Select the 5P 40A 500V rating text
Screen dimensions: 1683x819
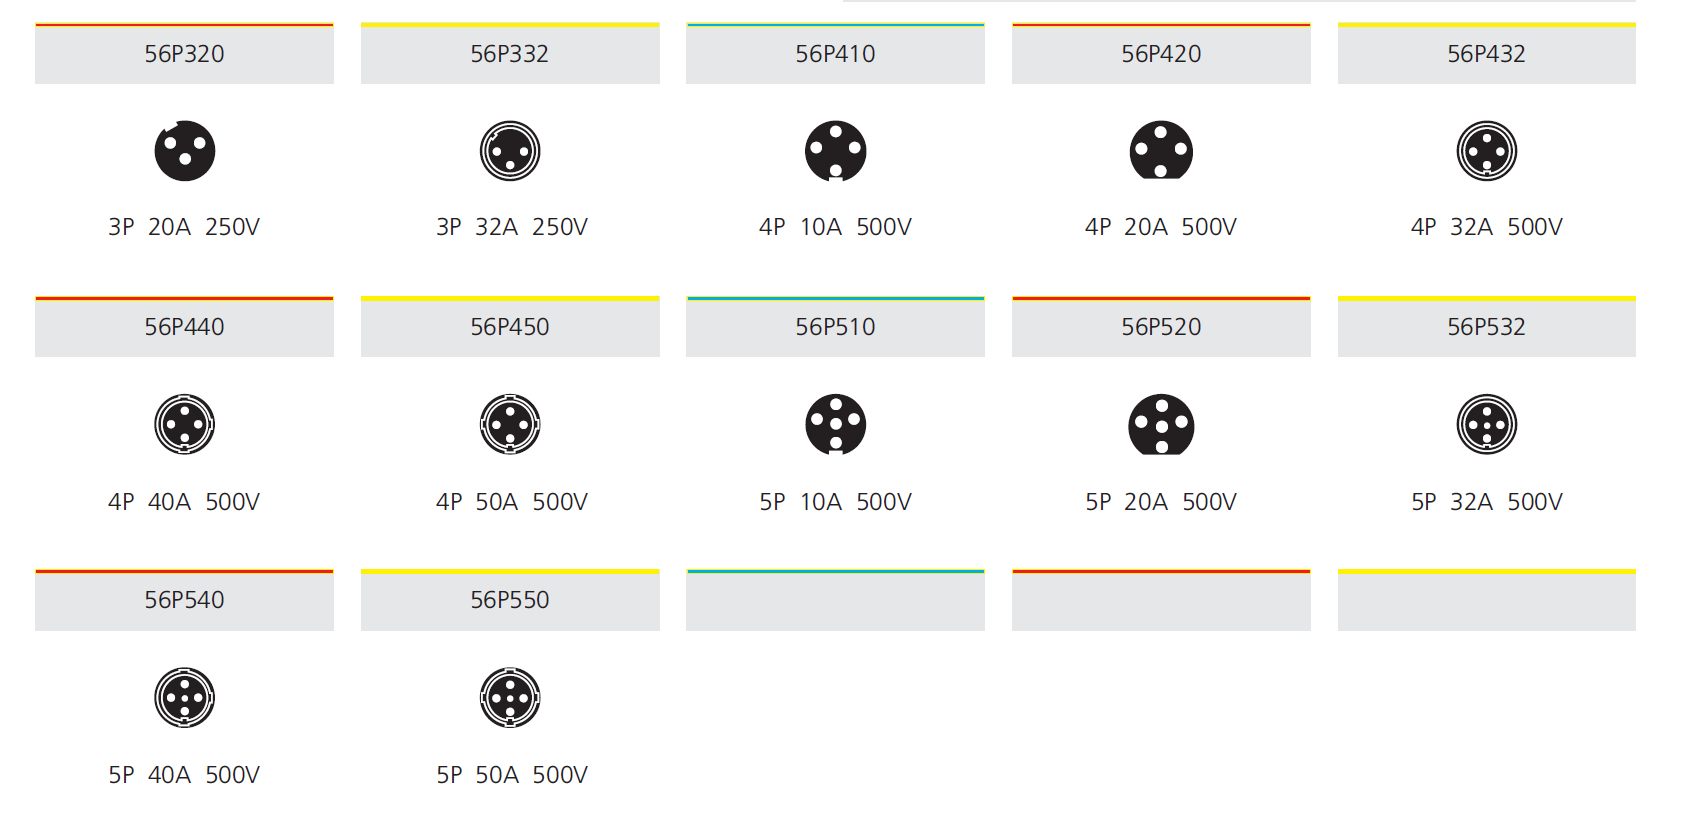pyautogui.click(x=184, y=775)
